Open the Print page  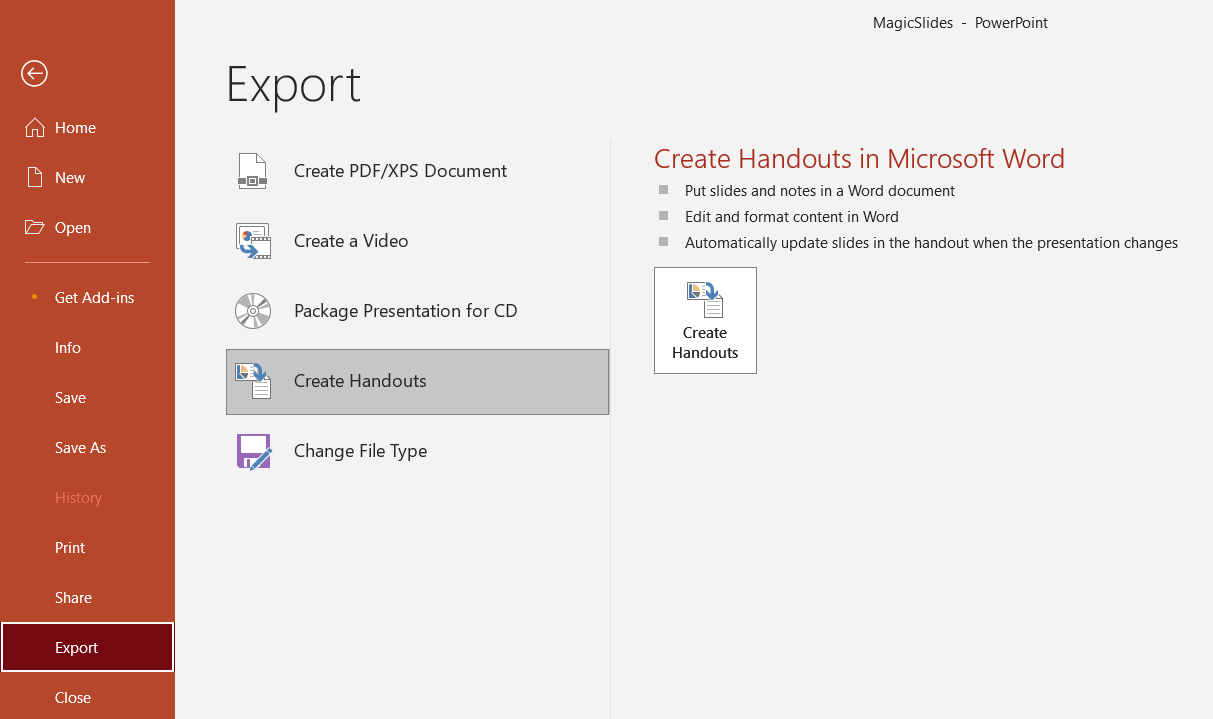click(70, 548)
